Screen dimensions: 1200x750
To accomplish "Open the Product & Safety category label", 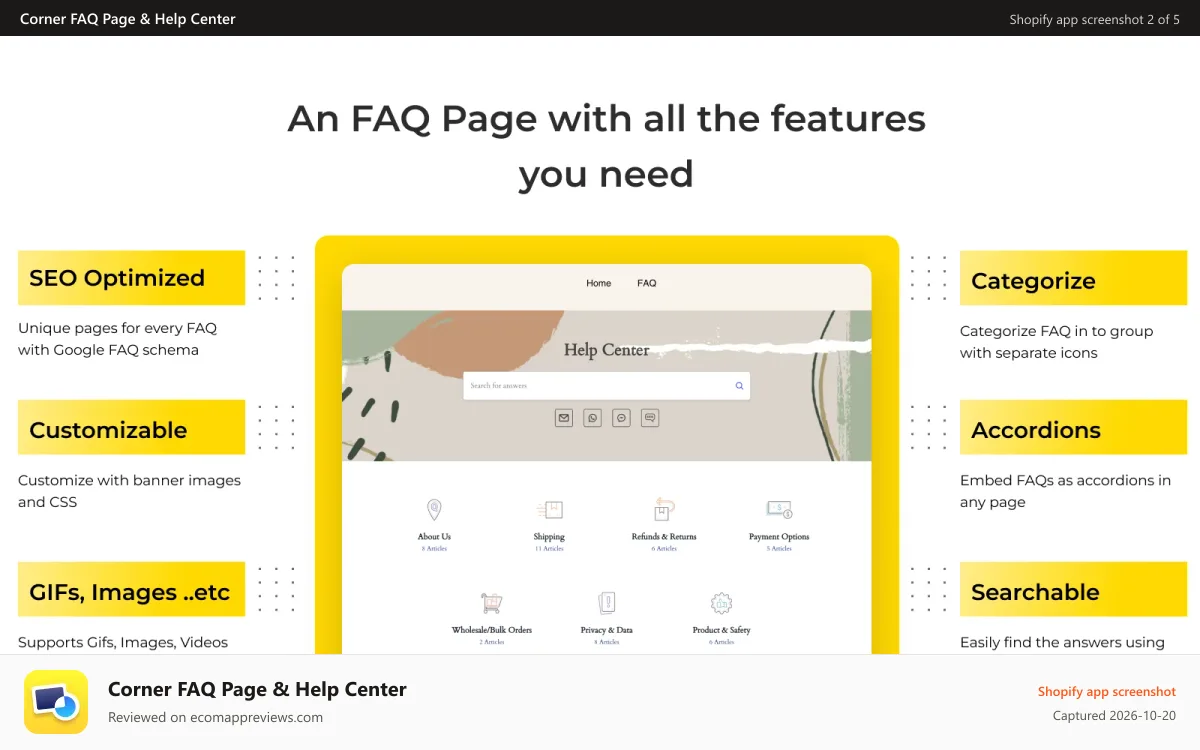I will 721,630.
